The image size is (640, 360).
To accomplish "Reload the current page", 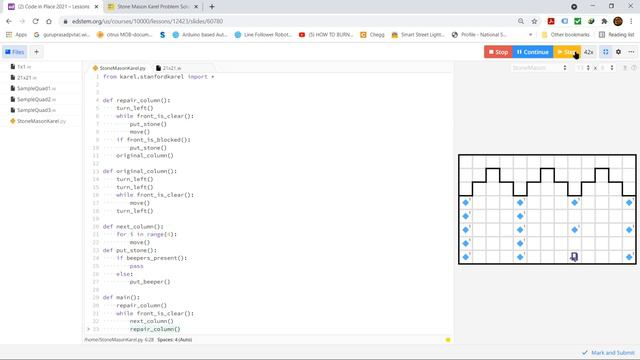I will (36, 21).
